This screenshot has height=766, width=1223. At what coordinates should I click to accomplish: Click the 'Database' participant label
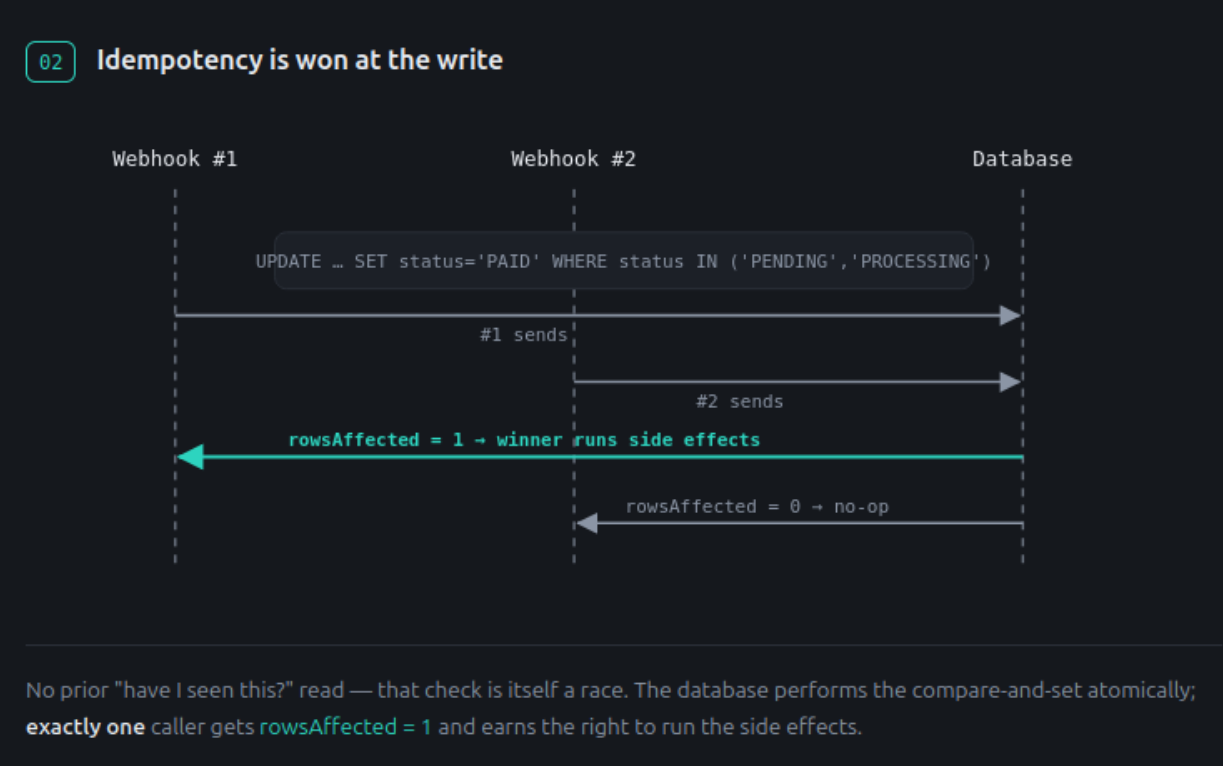(x=1022, y=159)
